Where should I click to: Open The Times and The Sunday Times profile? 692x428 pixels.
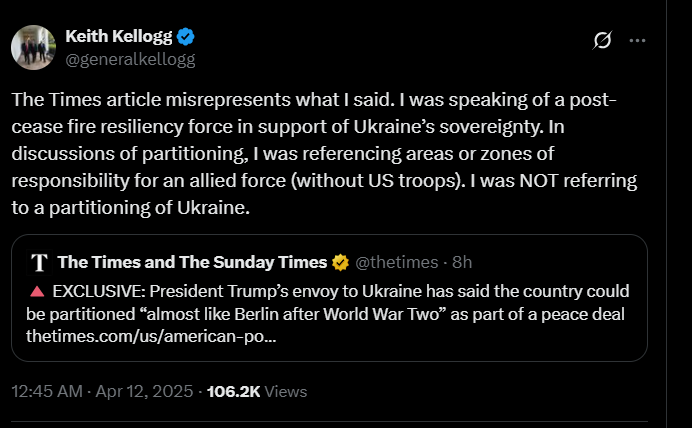click(192, 263)
